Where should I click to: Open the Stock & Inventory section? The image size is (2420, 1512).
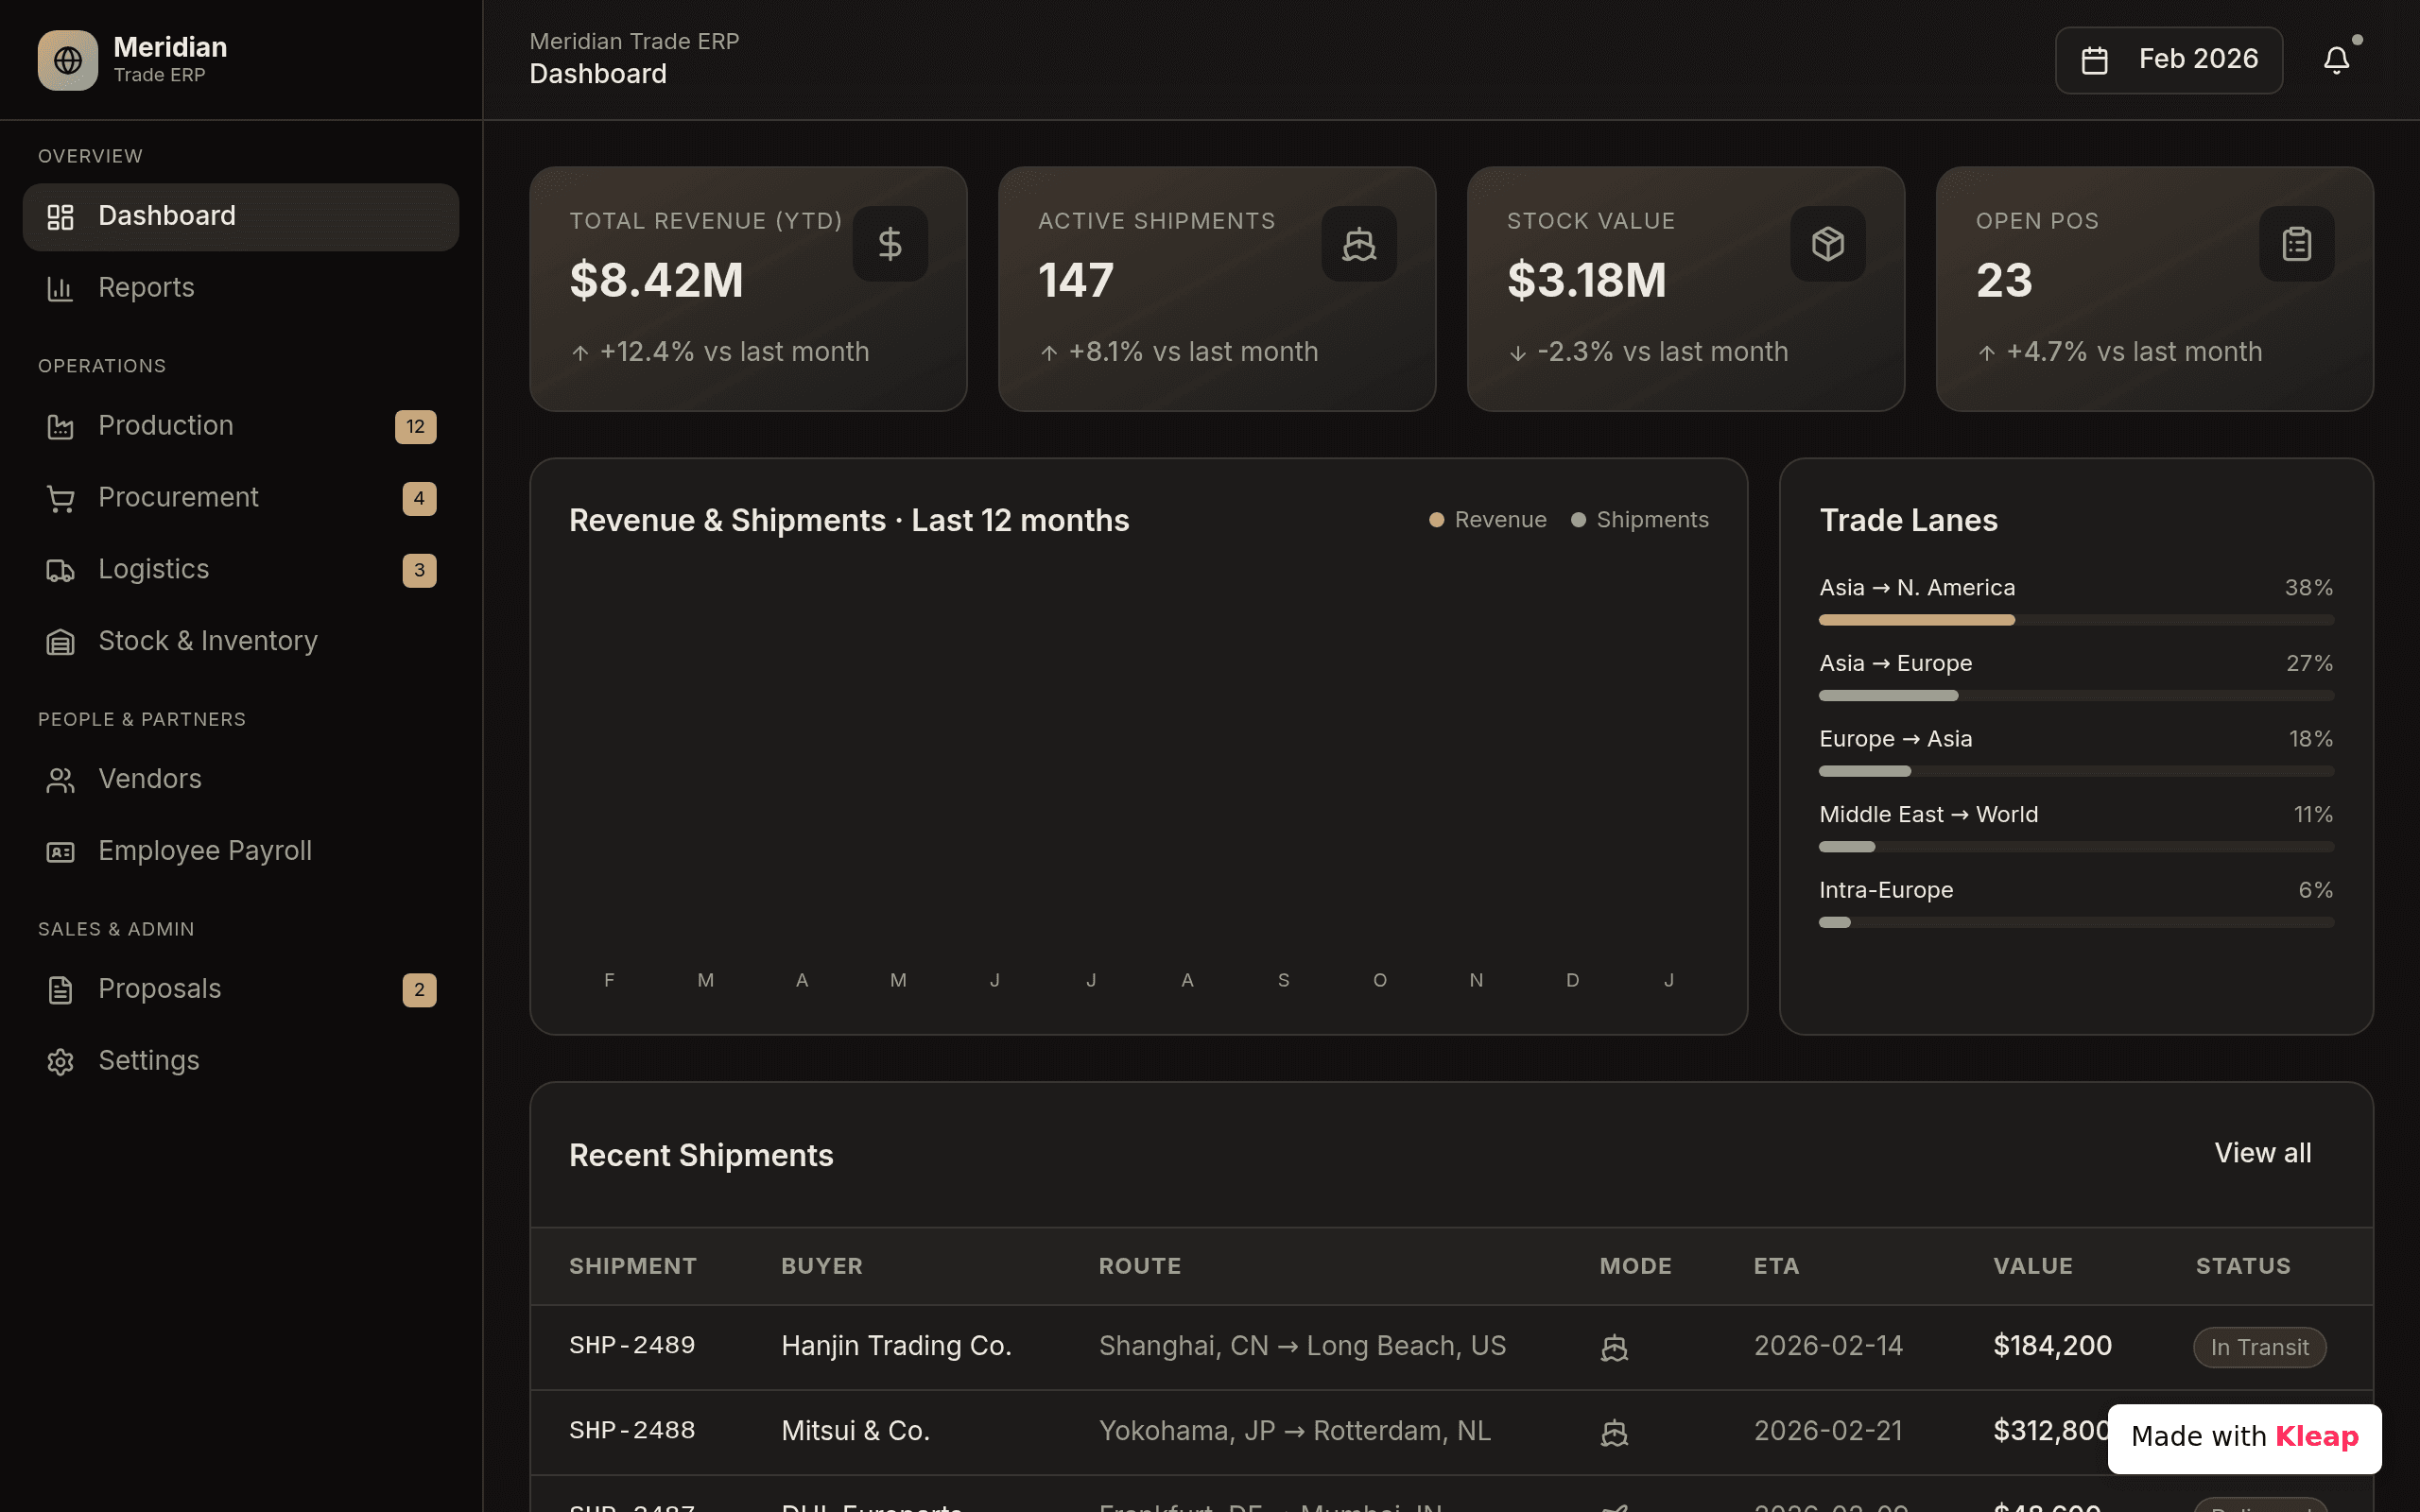pos(241,641)
